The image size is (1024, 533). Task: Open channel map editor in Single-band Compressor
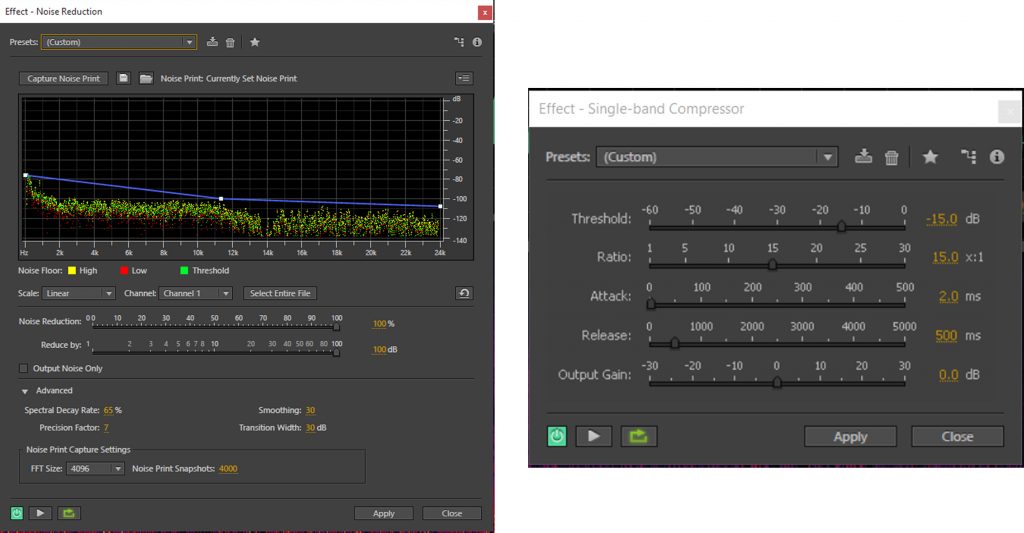(x=967, y=157)
